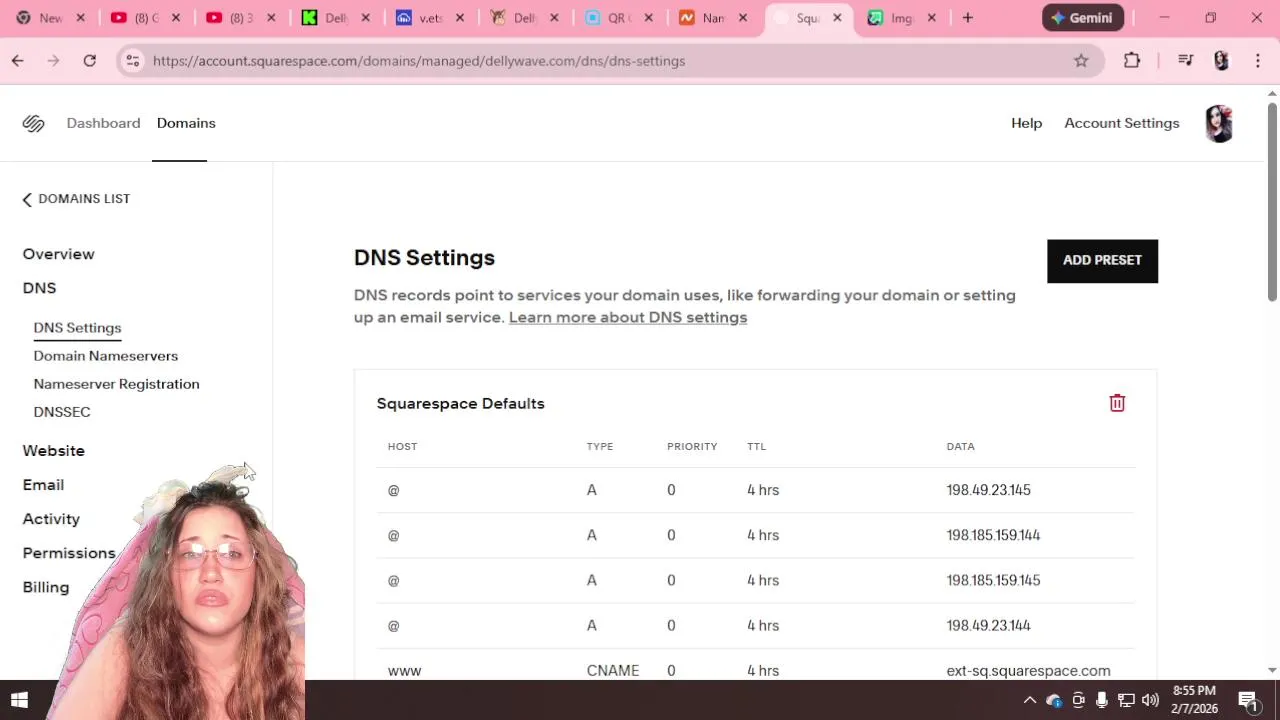Image resolution: width=1280 pixels, height=720 pixels.
Task: Open the Chrome three-dot menu
Action: tap(1257, 61)
